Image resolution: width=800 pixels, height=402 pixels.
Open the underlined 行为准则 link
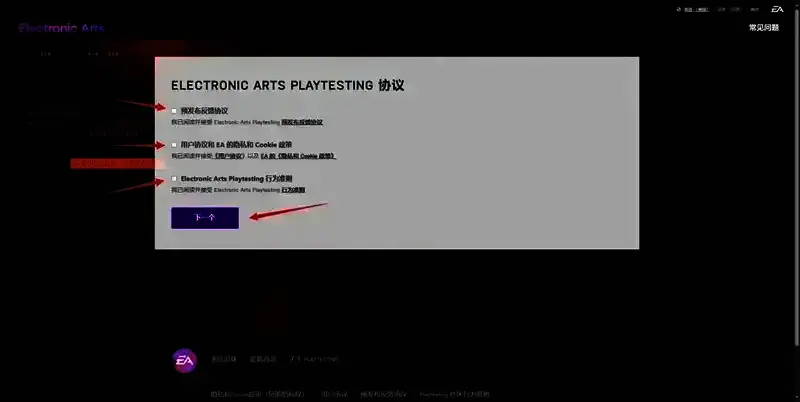click(x=293, y=190)
